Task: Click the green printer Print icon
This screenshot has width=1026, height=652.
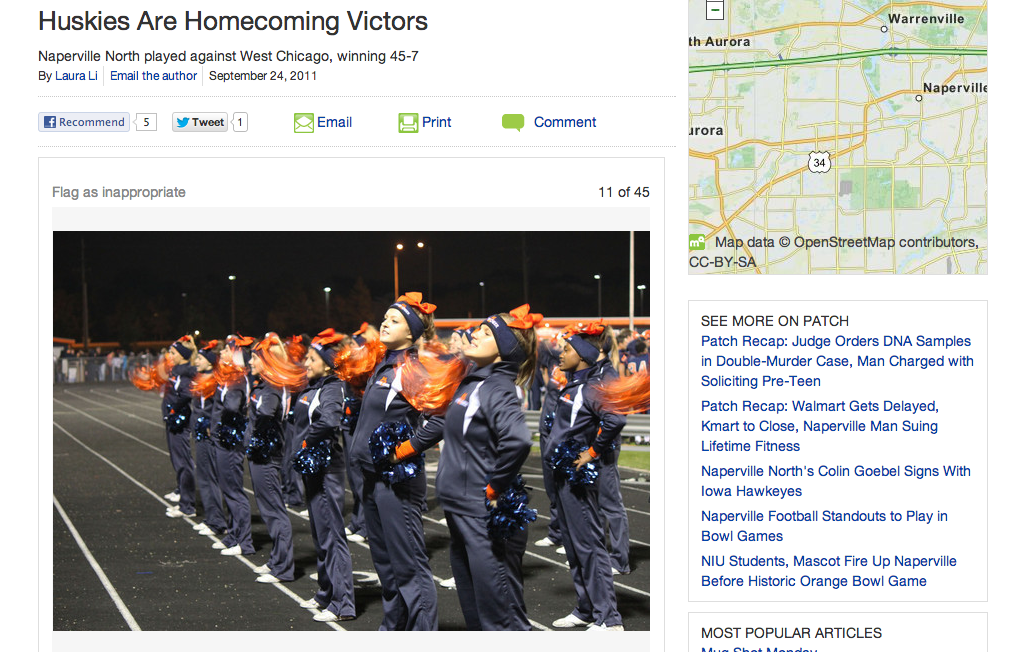Action: pos(408,122)
